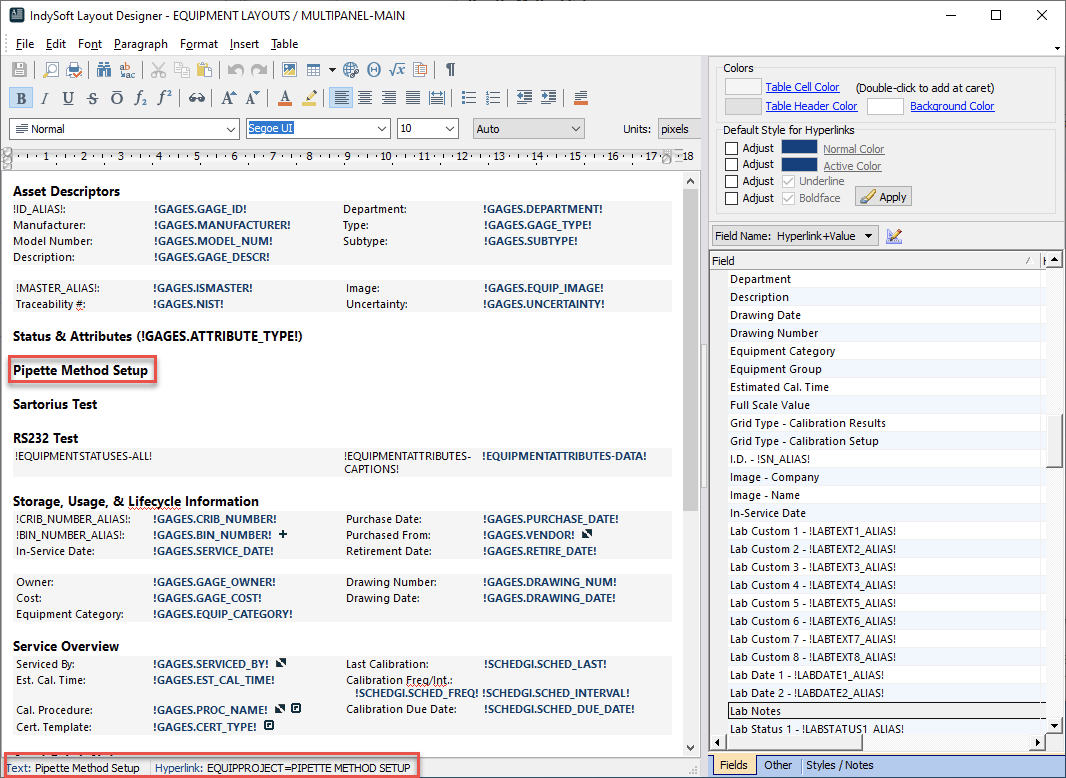Image resolution: width=1066 pixels, height=778 pixels.
Task: Apply strikethrough formatting to text
Action: click(x=92, y=98)
